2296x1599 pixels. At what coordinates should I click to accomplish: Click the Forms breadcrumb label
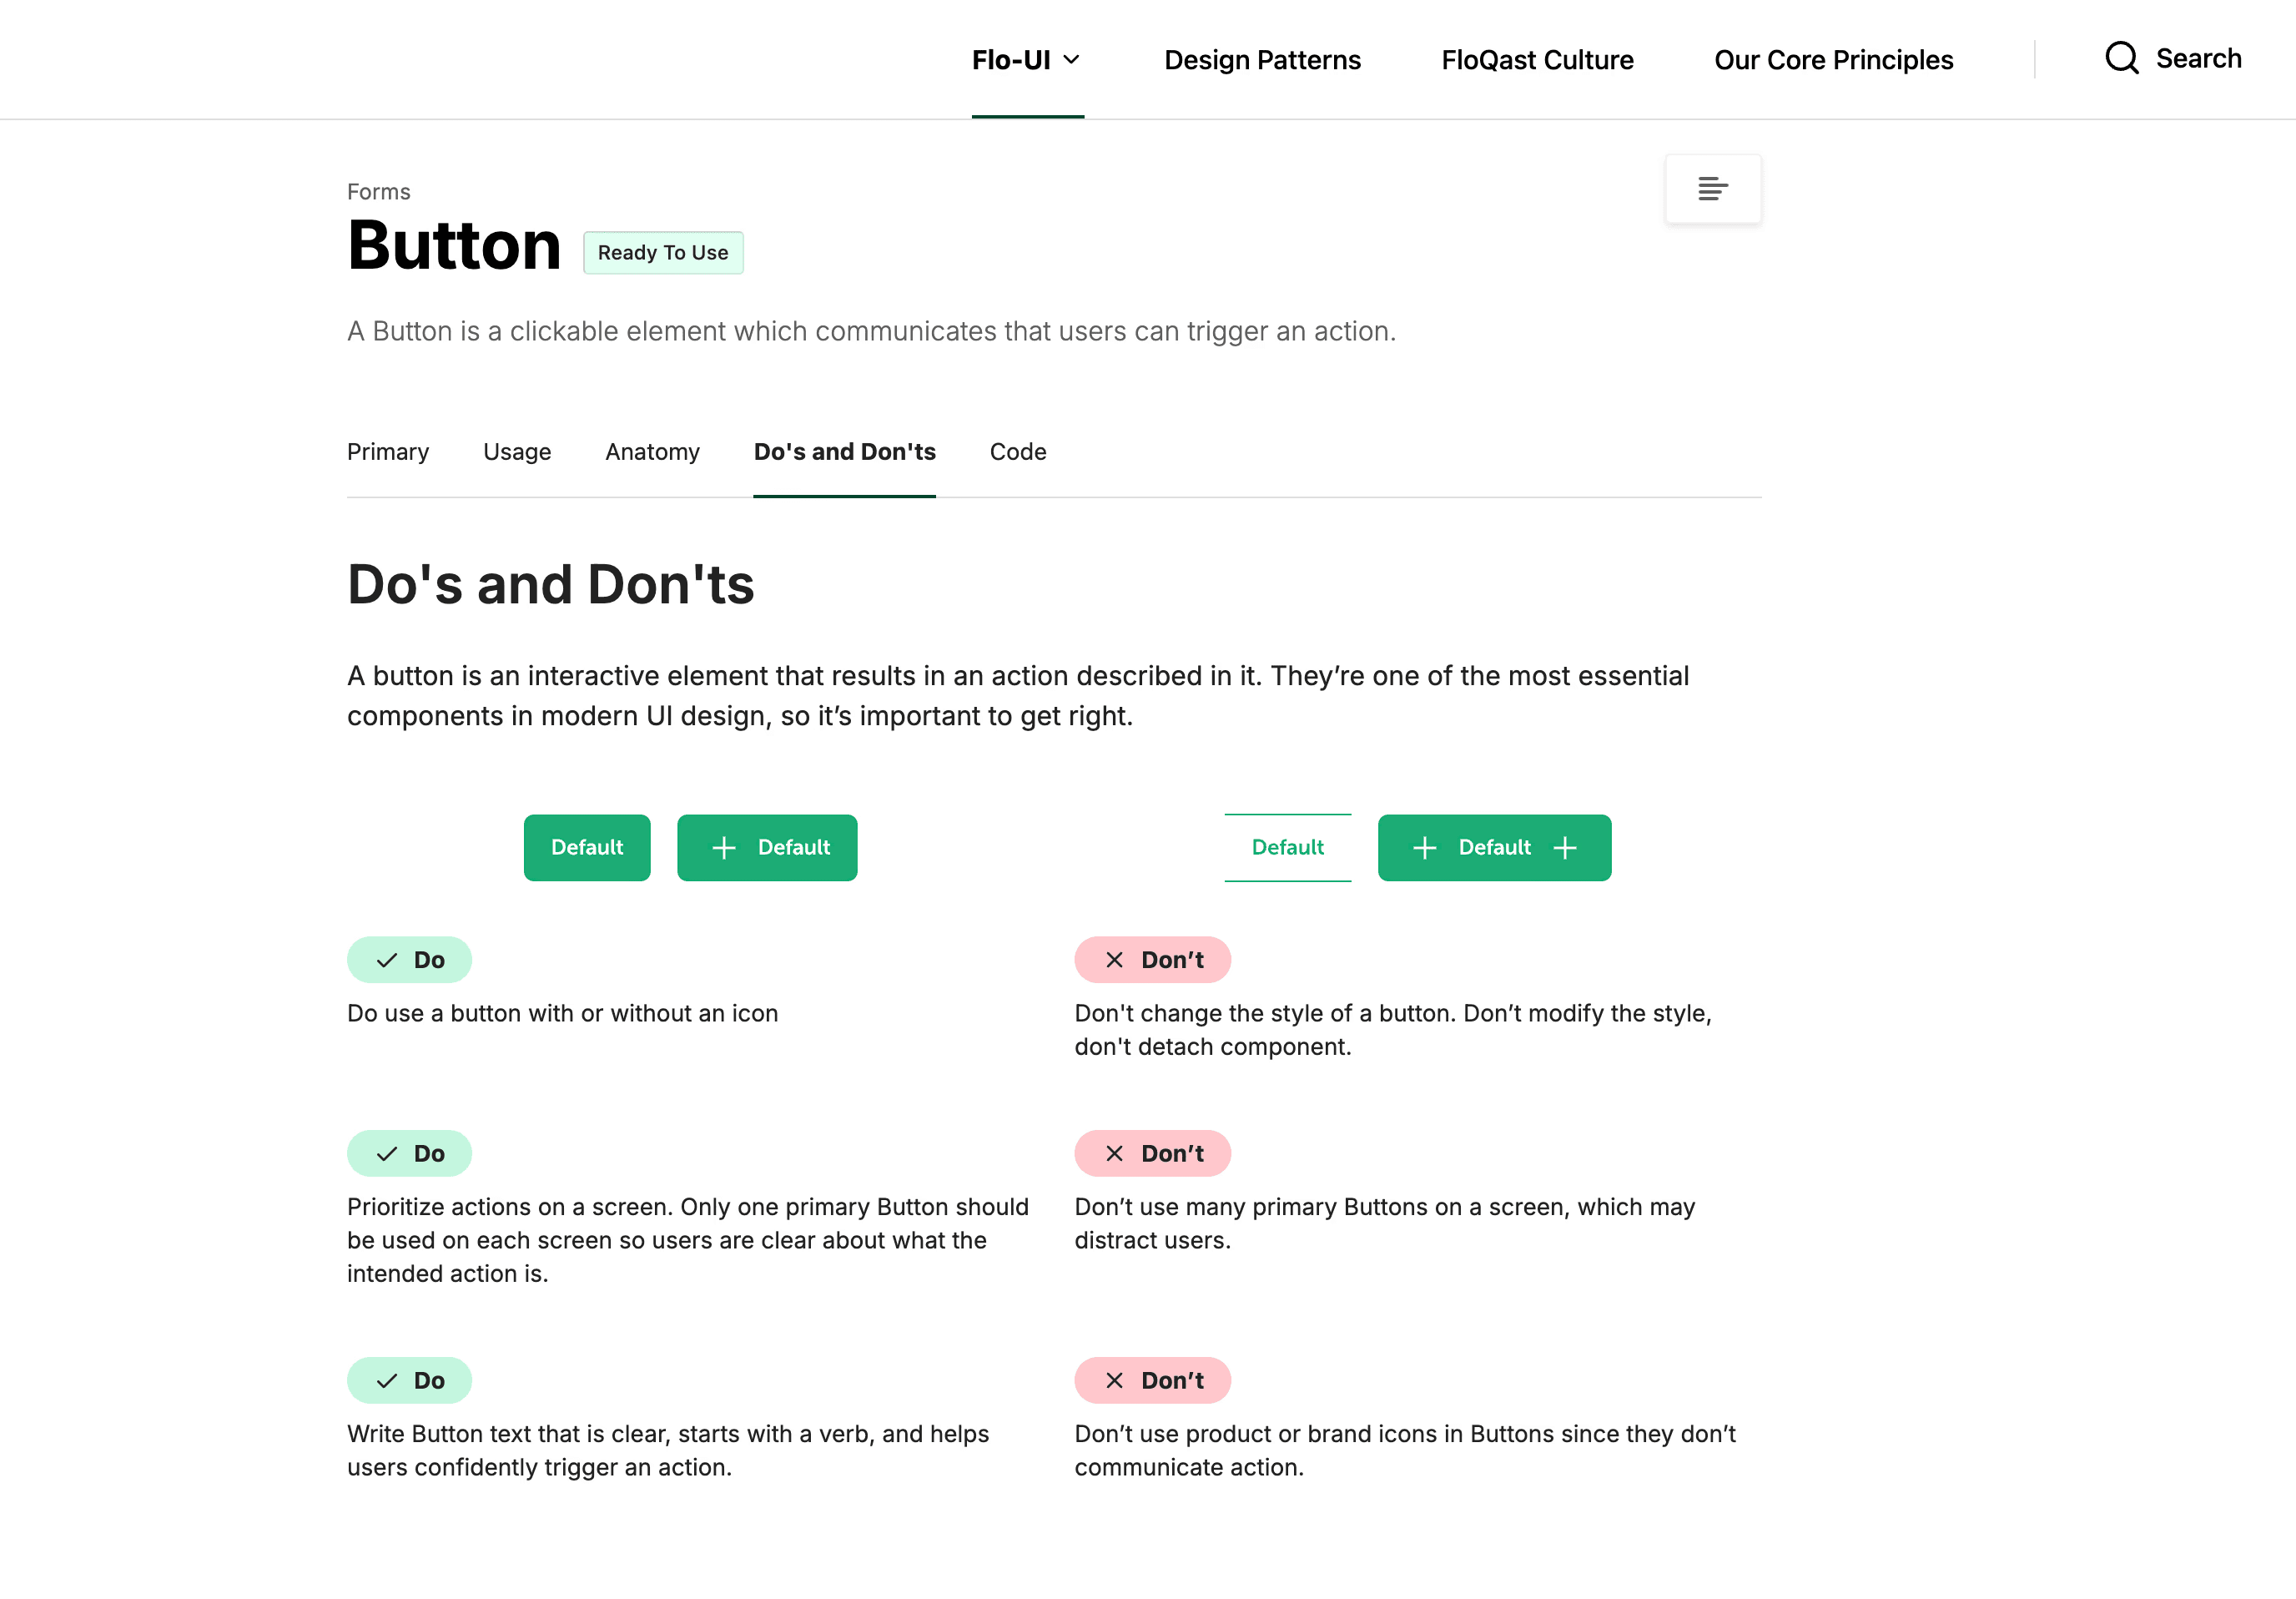378,192
